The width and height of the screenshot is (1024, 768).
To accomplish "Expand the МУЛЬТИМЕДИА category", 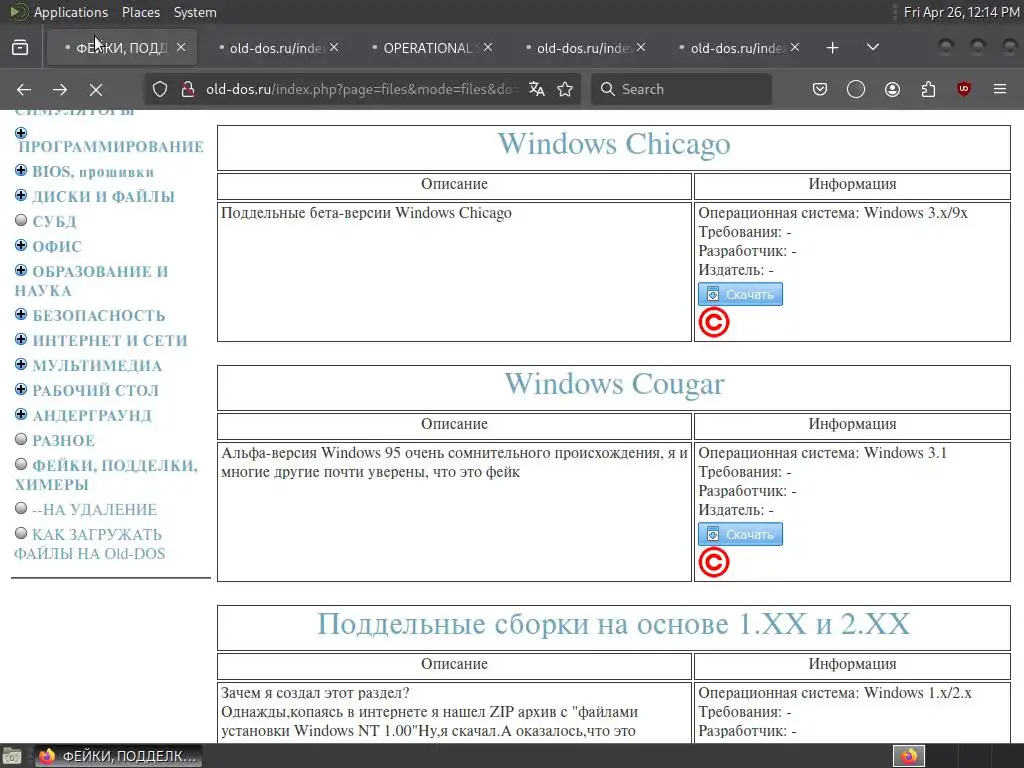I will [21, 364].
